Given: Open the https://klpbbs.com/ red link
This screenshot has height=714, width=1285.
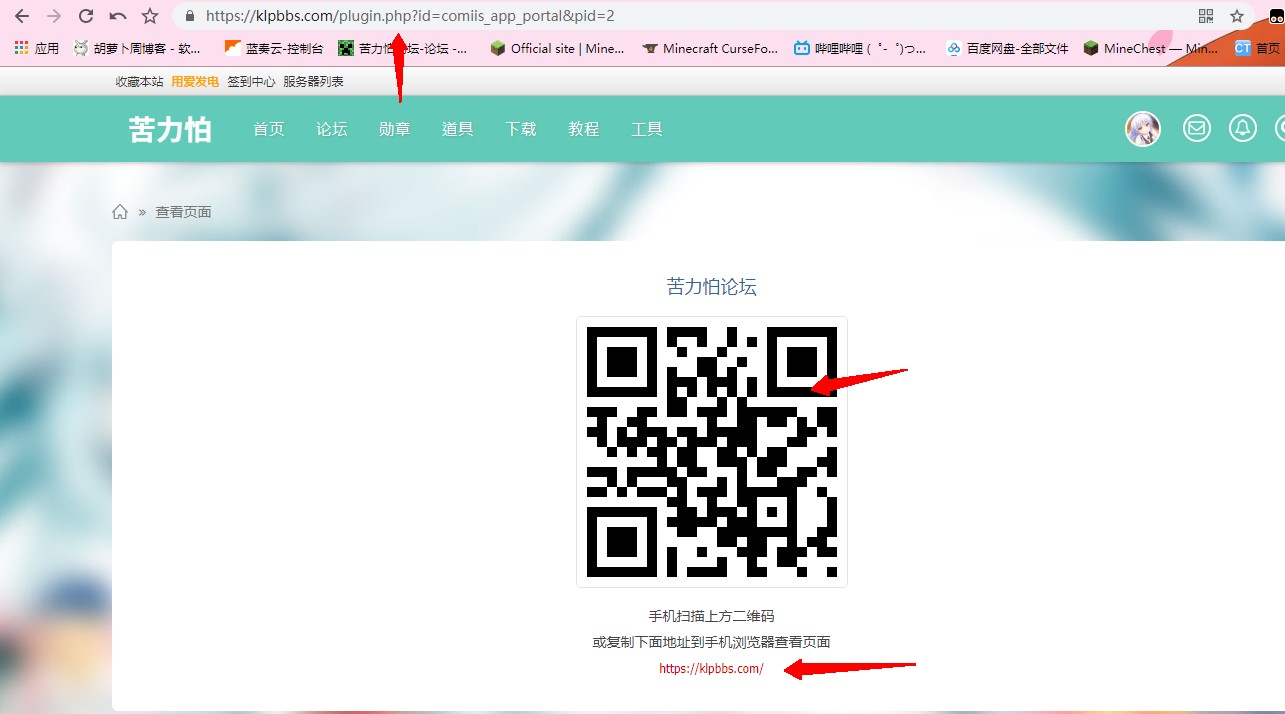Looking at the screenshot, I should pos(711,669).
